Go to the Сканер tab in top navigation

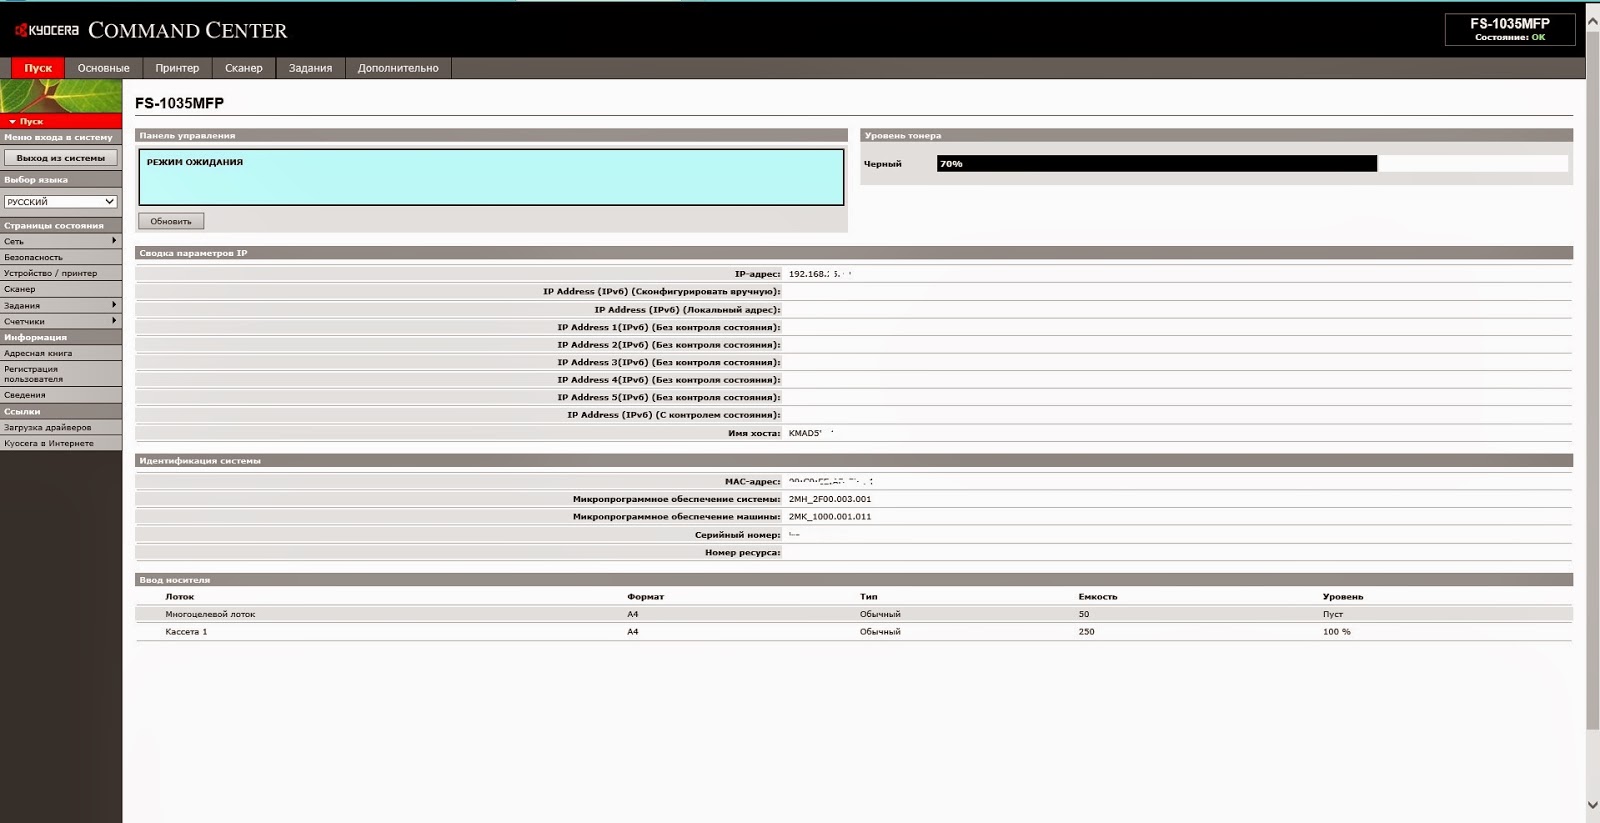pos(244,68)
